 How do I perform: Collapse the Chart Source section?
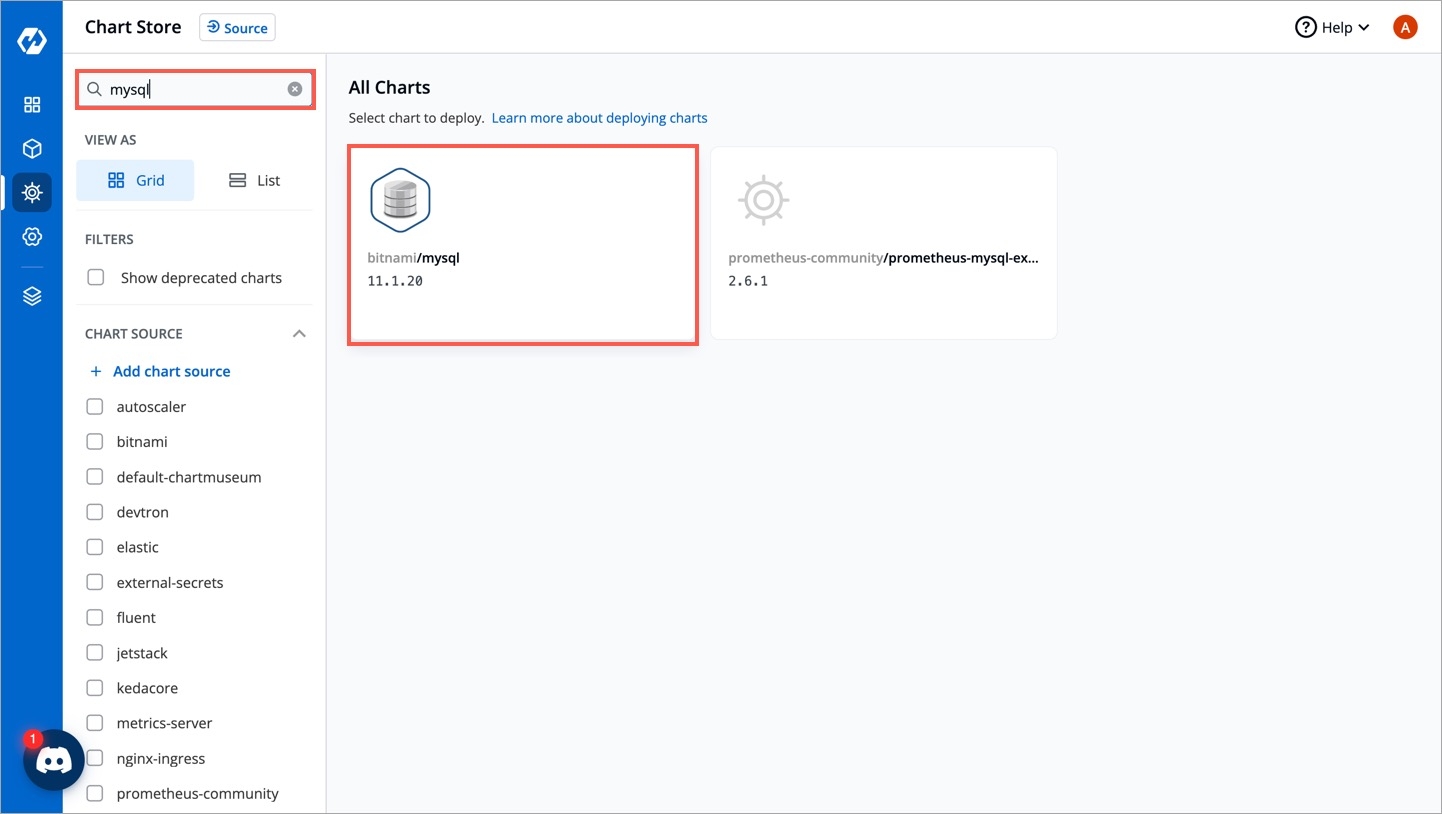point(299,334)
